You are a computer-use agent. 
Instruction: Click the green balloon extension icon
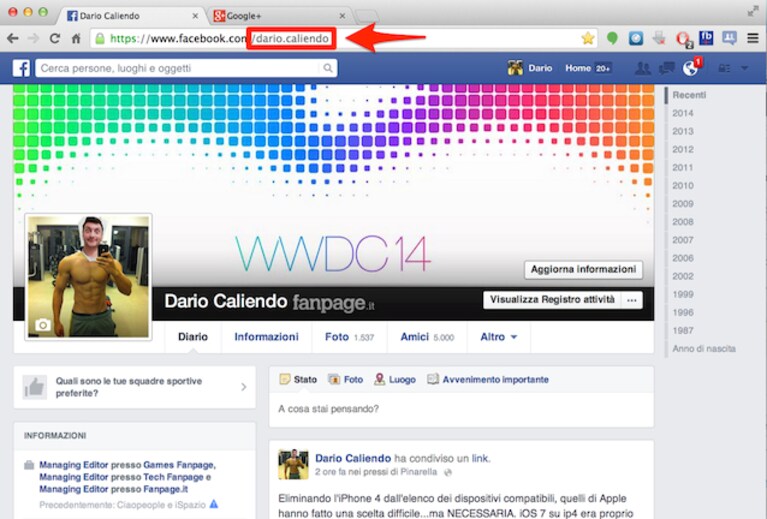(x=612, y=38)
